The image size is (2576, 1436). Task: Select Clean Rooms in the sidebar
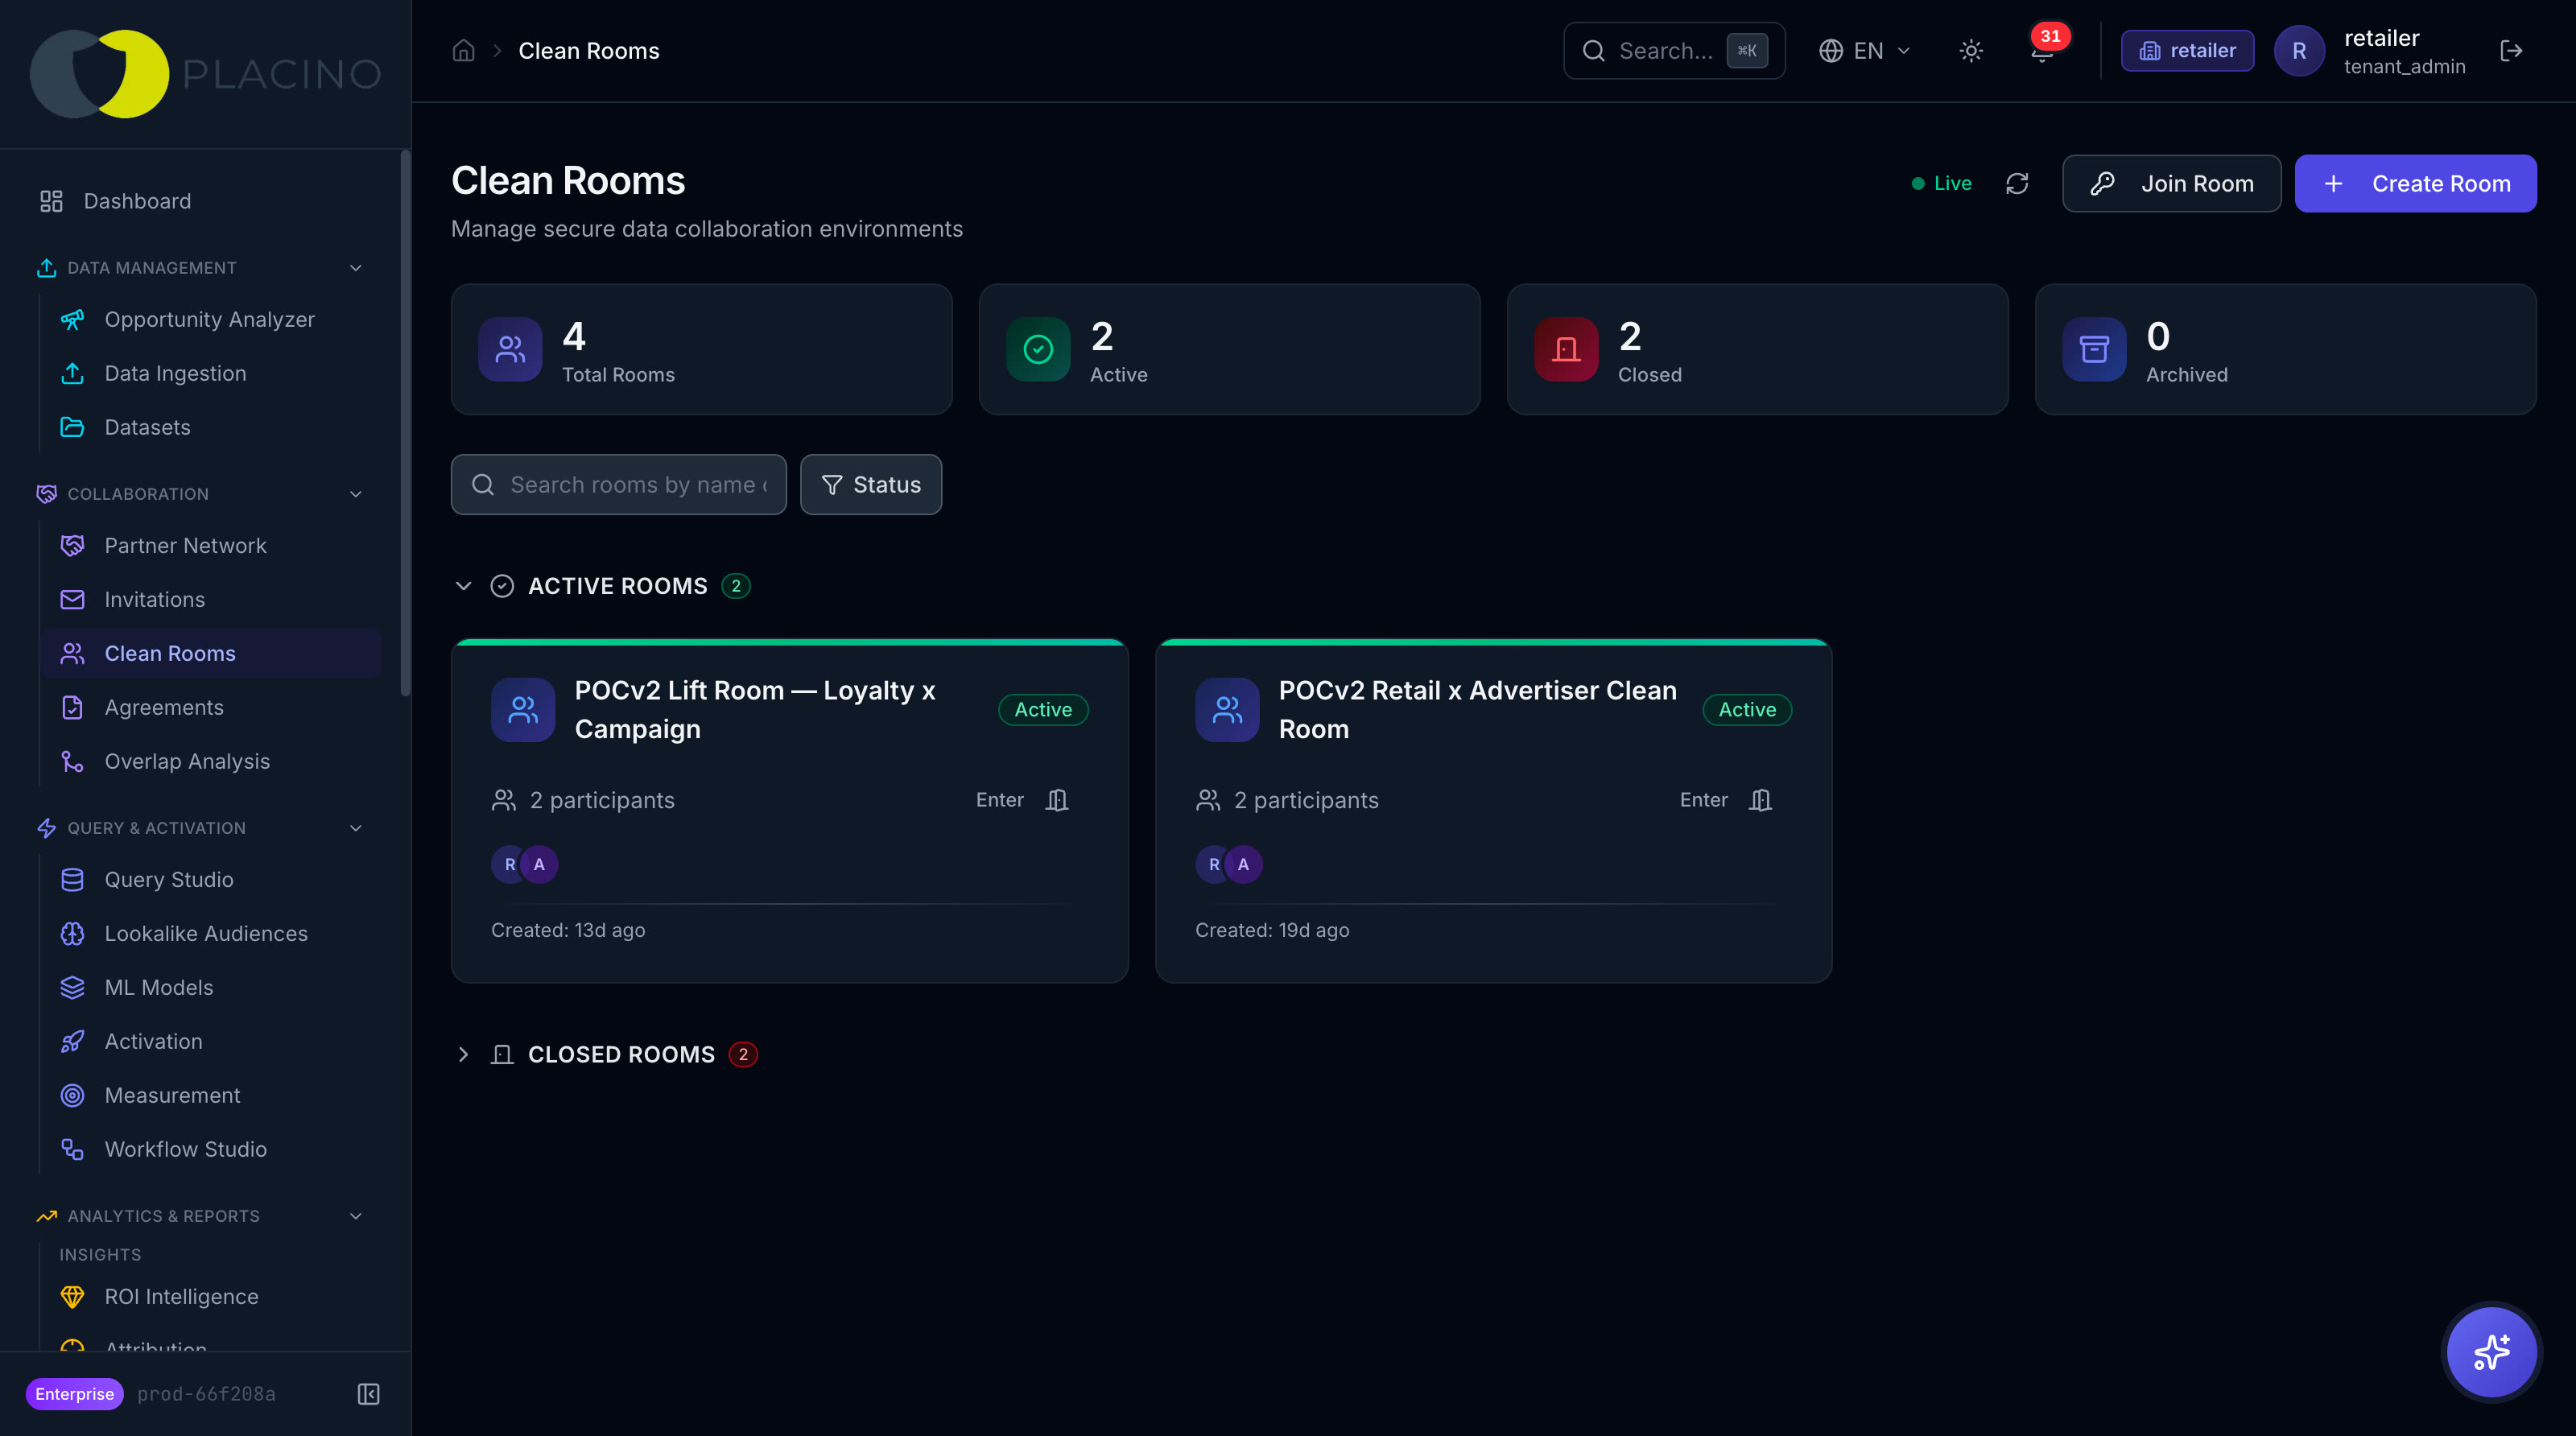click(x=211, y=653)
